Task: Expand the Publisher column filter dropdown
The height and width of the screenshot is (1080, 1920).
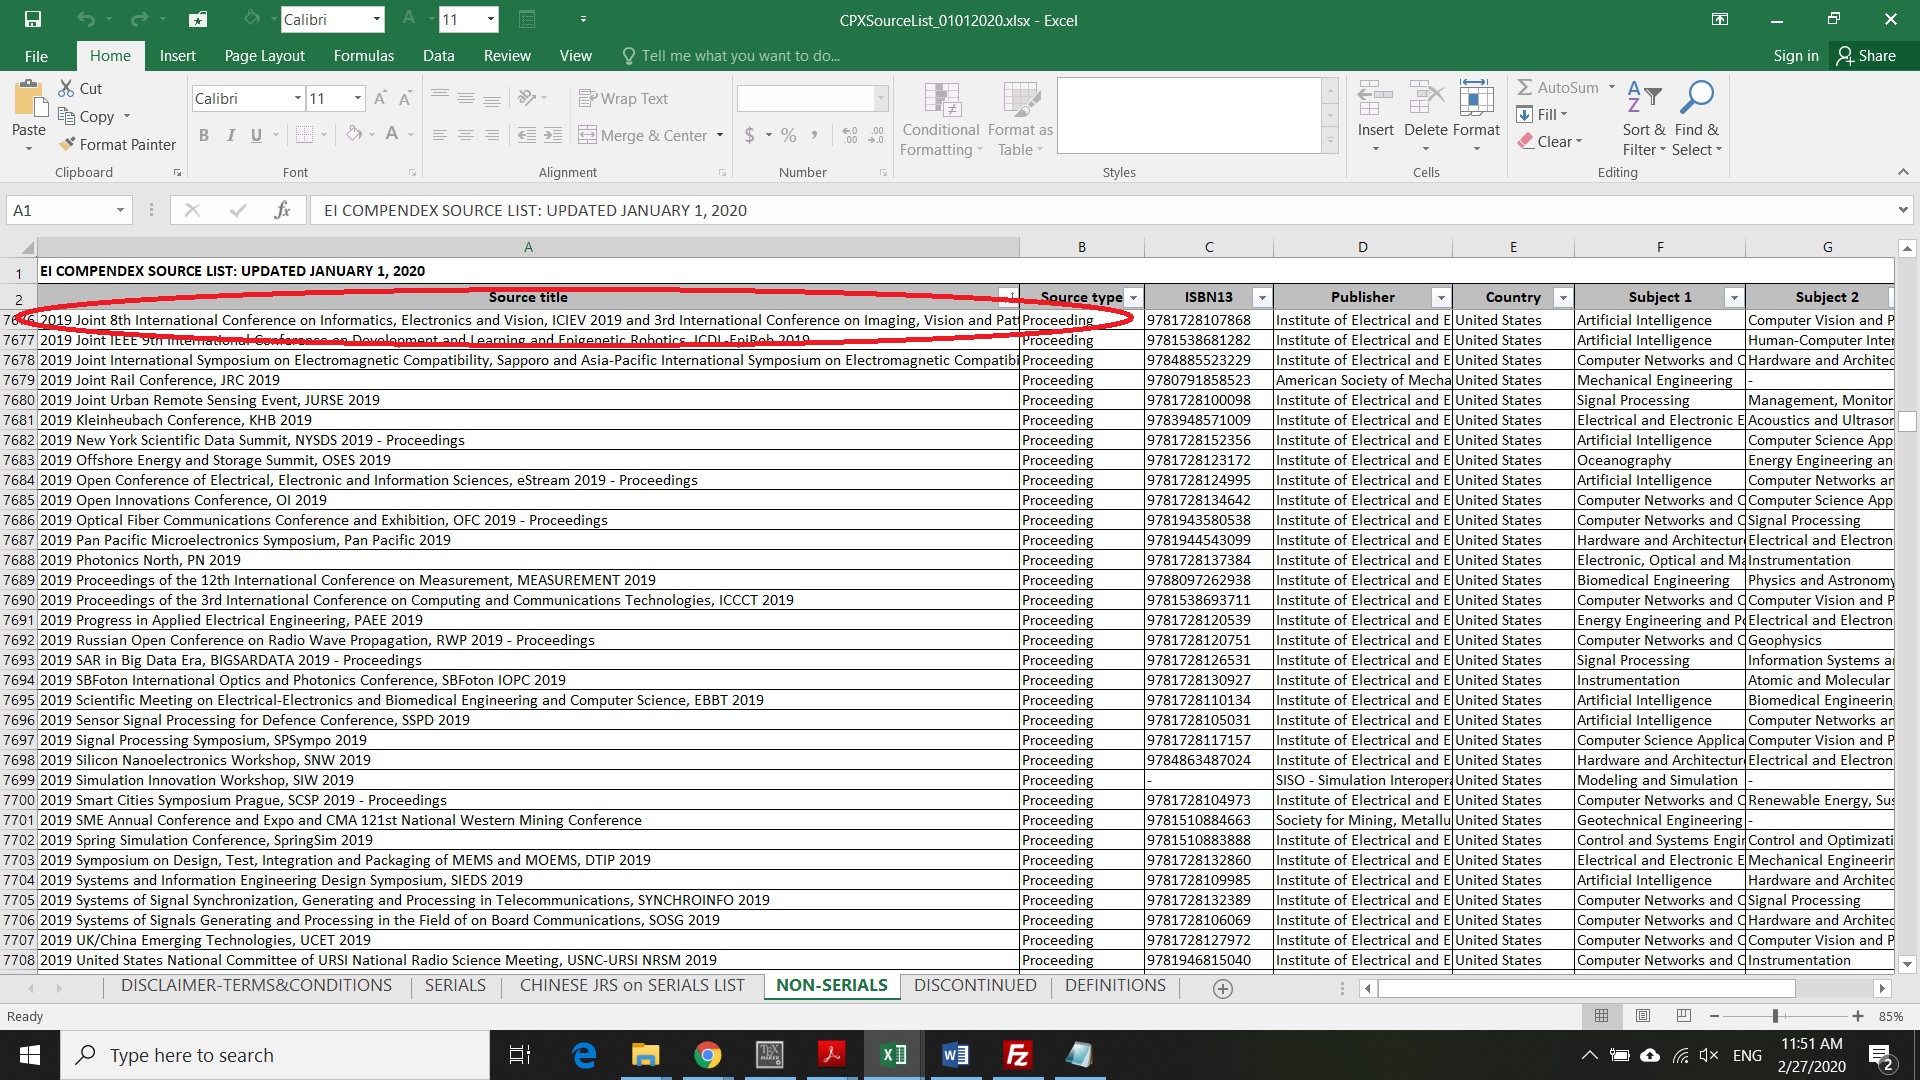Action: pyautogui.click(x=1440, y=298)
